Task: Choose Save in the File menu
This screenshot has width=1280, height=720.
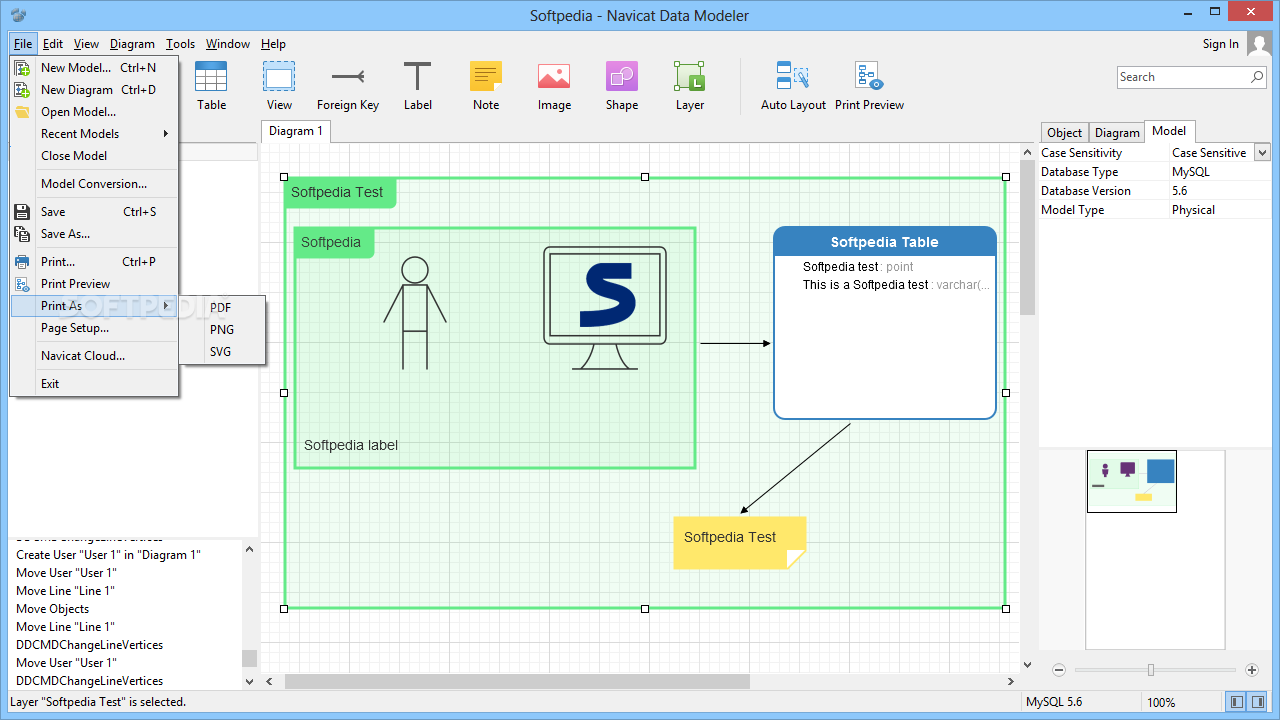Action: click(x=94, y=212)
